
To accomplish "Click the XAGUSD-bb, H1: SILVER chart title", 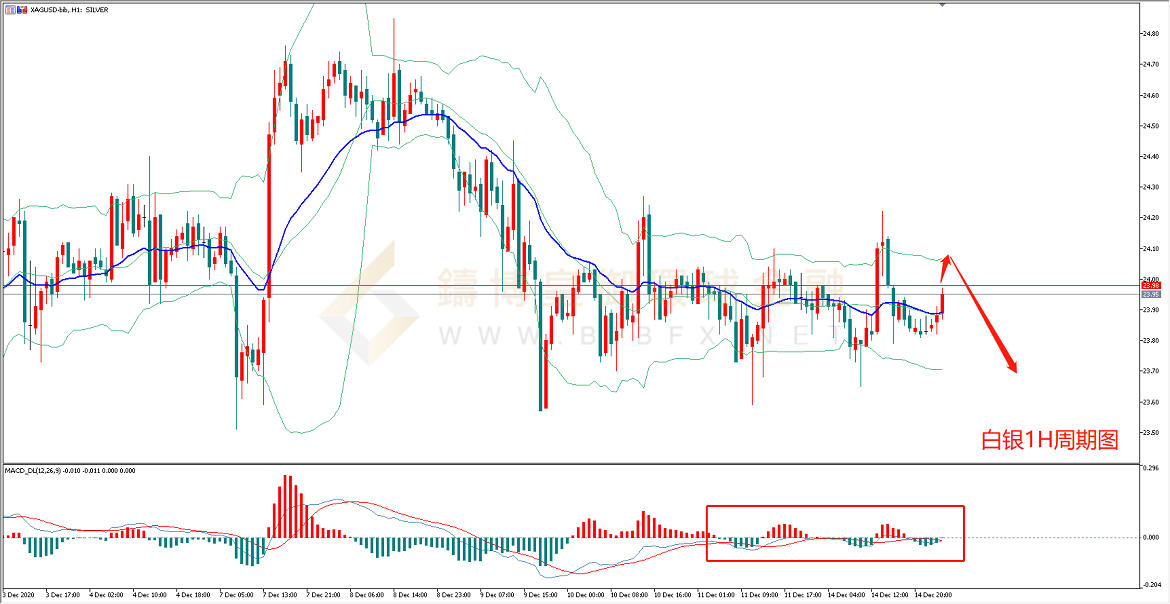I will 60,9.
